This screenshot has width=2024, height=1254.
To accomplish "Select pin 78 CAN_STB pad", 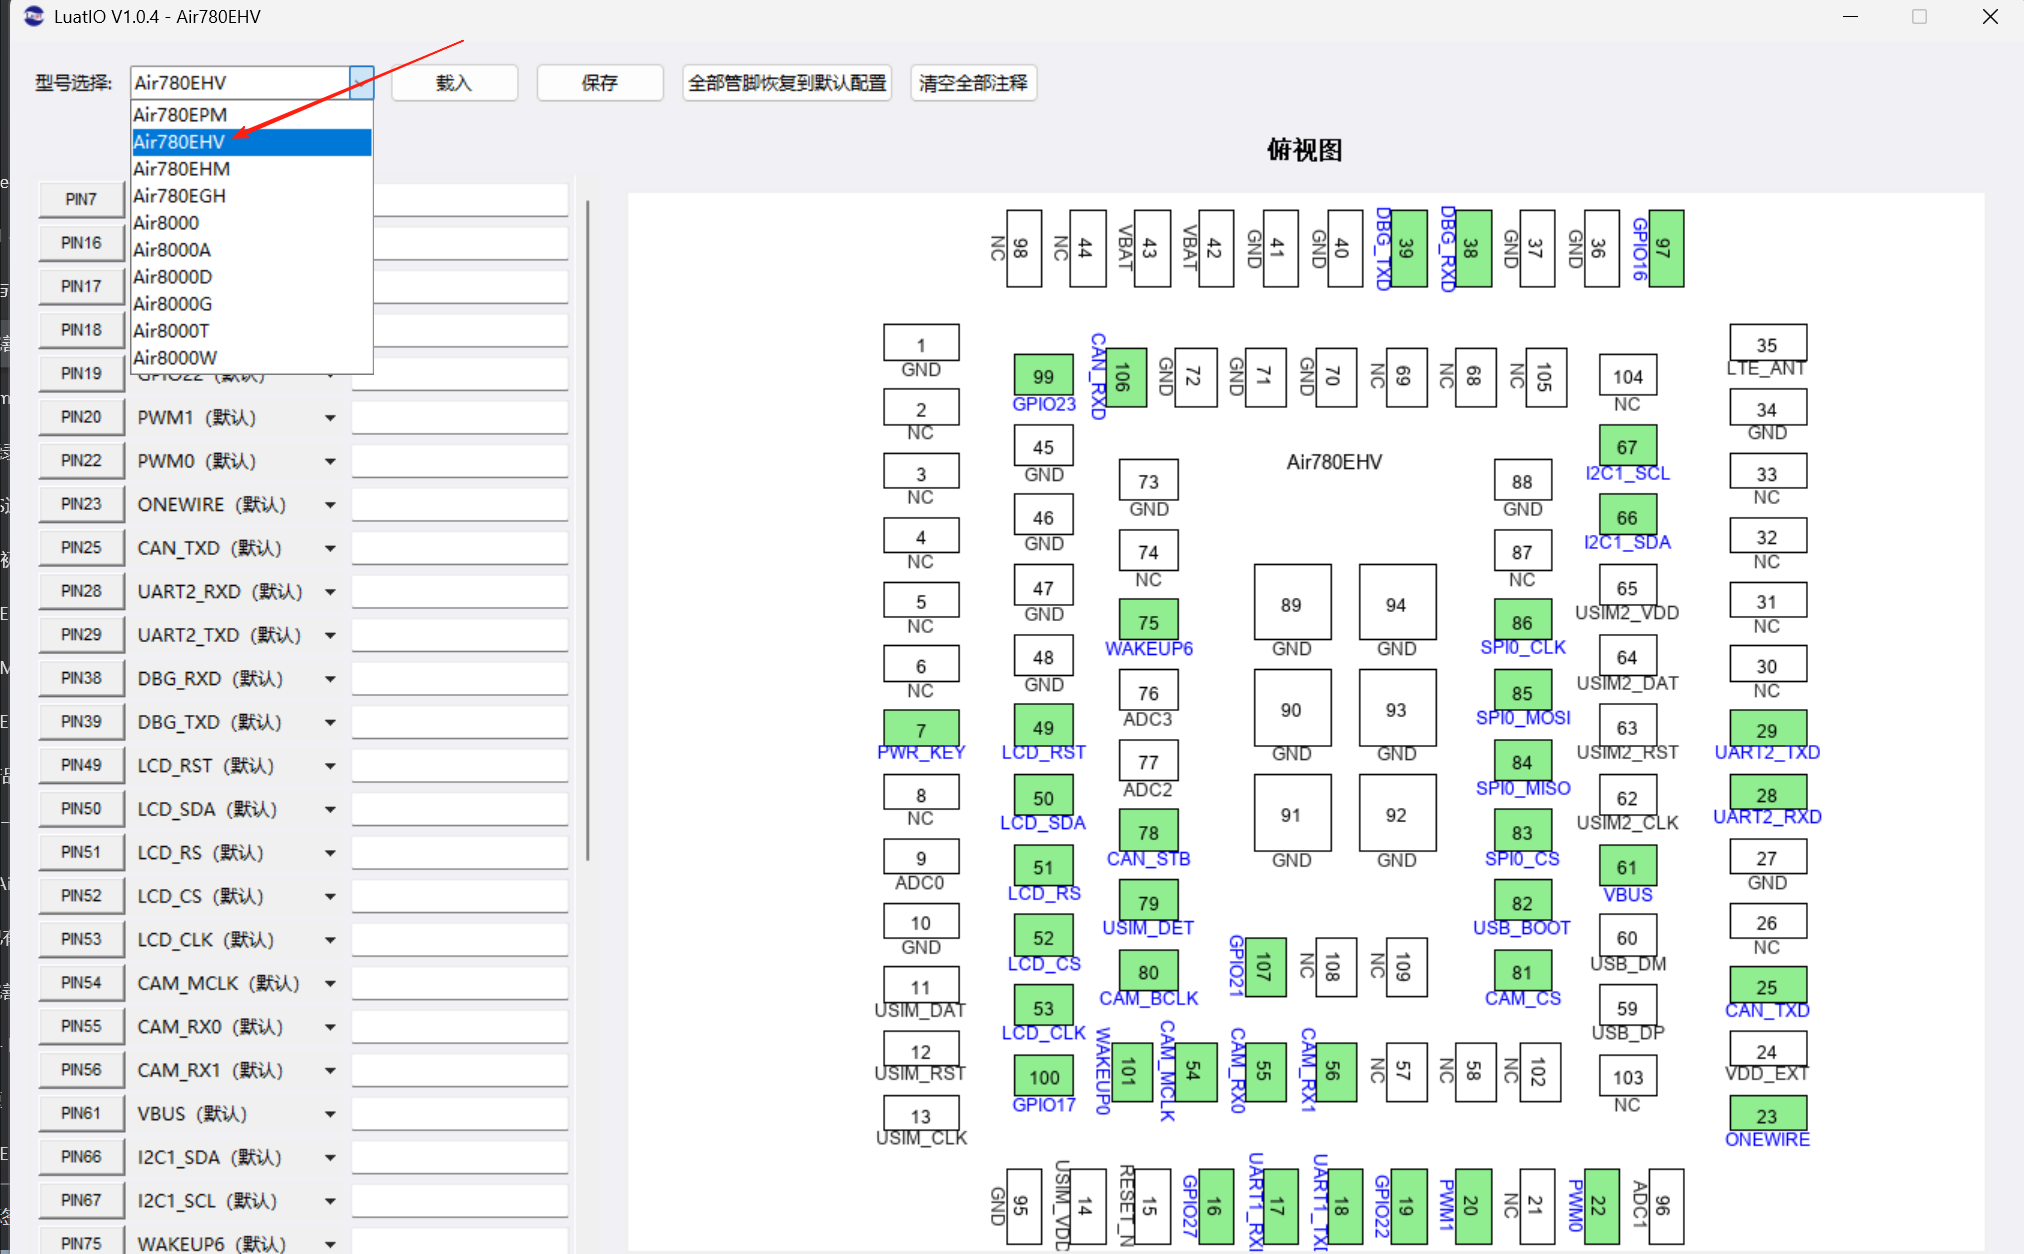I will pos(1148,831).
